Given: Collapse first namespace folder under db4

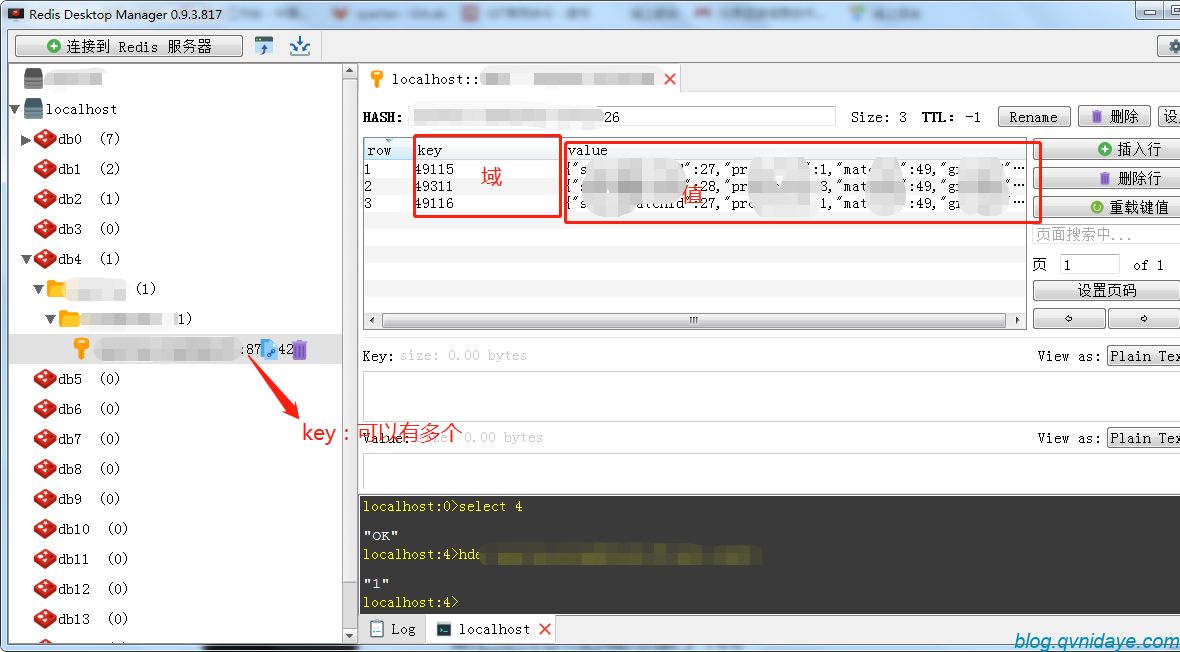Looking at the screenshot, I should [x=38, y=289].
